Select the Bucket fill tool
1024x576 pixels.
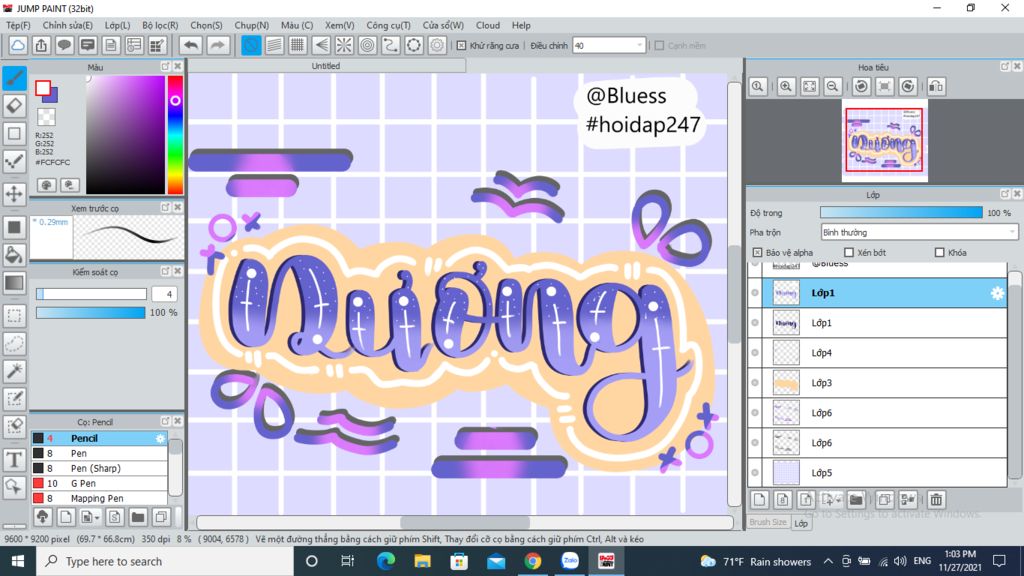tap(14, 255)
